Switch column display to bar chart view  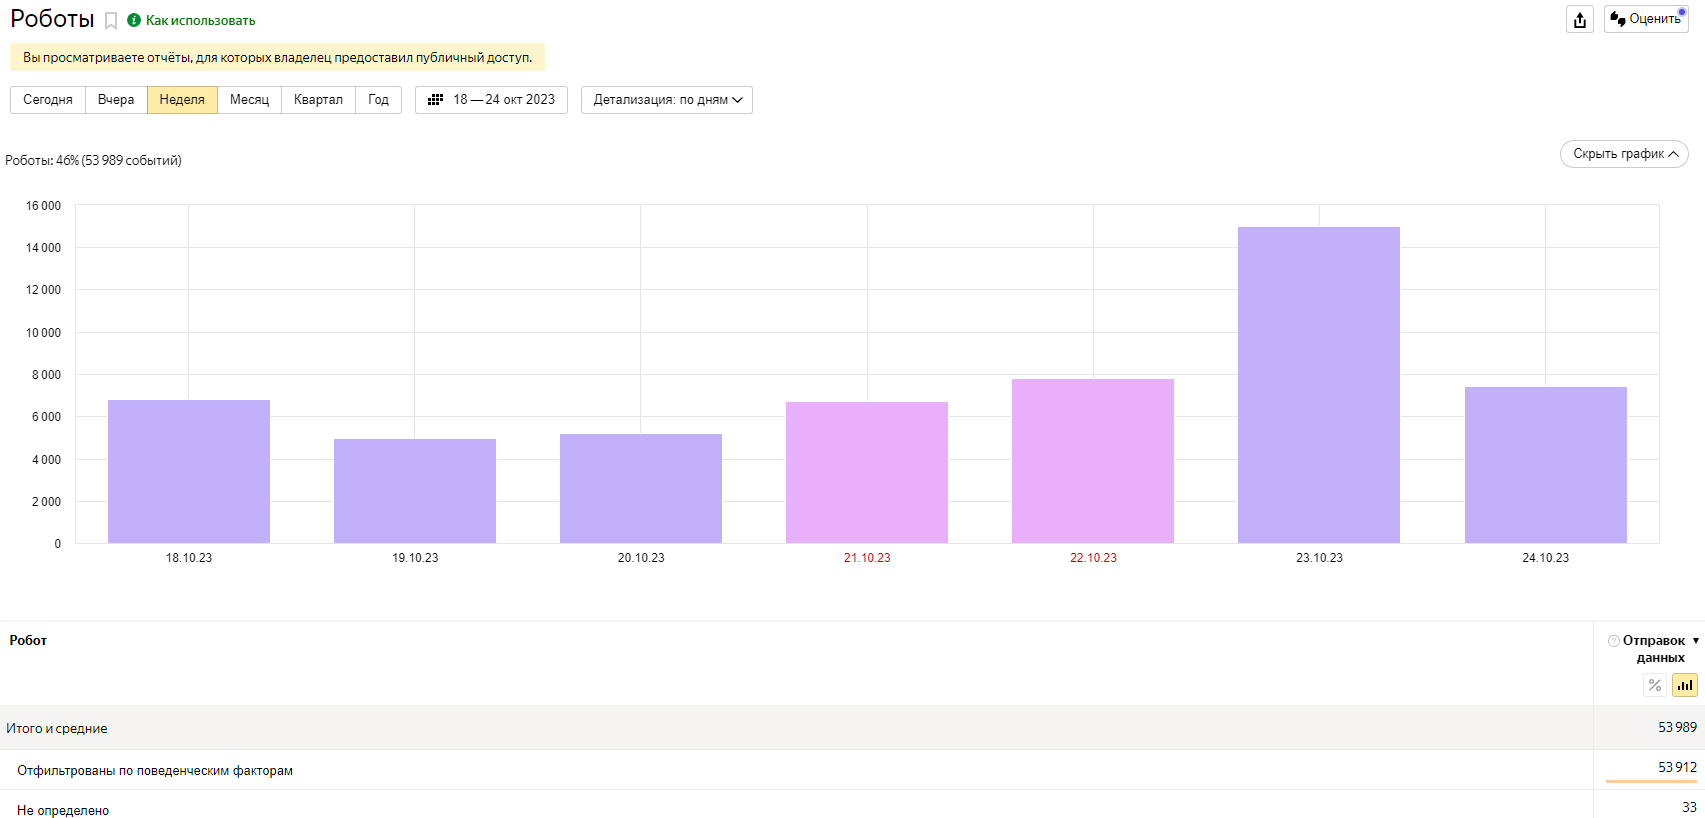pos(1685,685)
